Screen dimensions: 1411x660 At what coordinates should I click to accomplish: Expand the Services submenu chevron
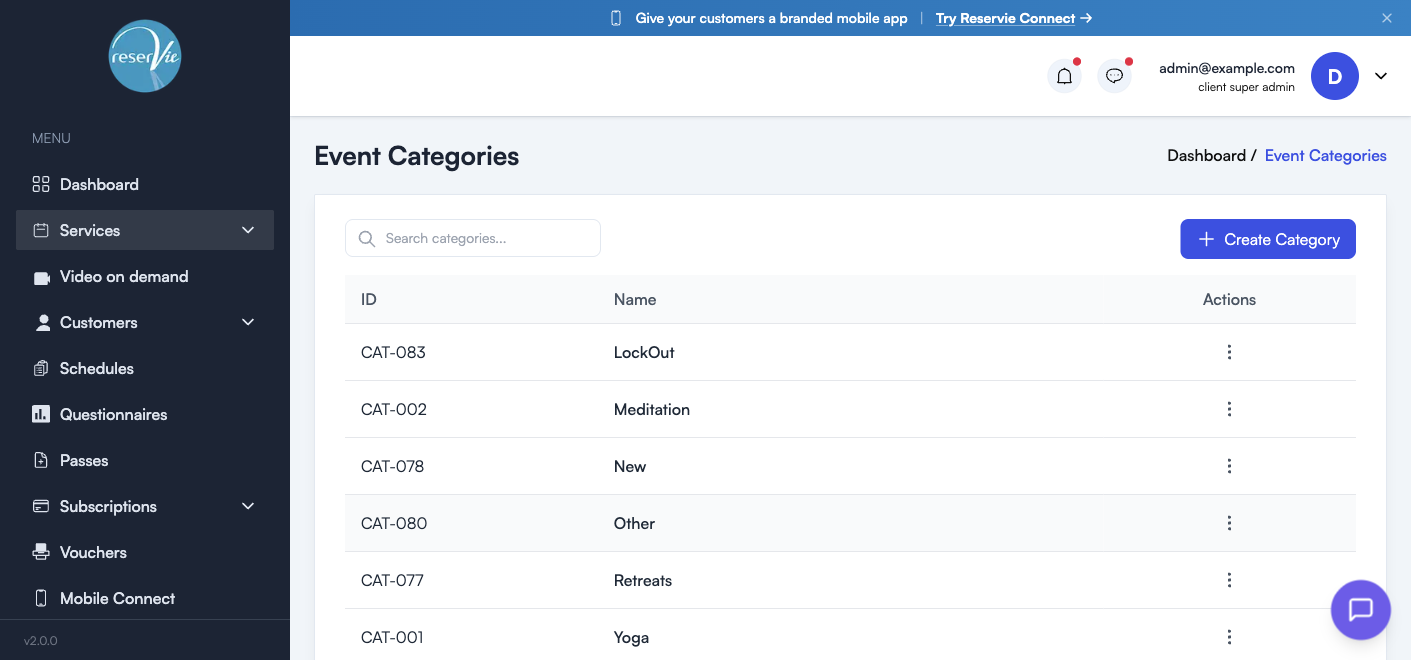point(248,230)
